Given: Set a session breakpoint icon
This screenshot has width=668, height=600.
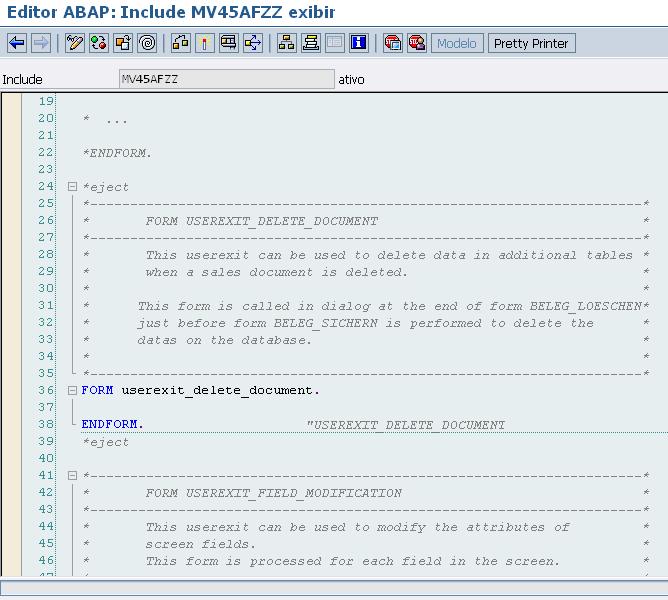Looking at the screenshot, I should click(393, 43).
